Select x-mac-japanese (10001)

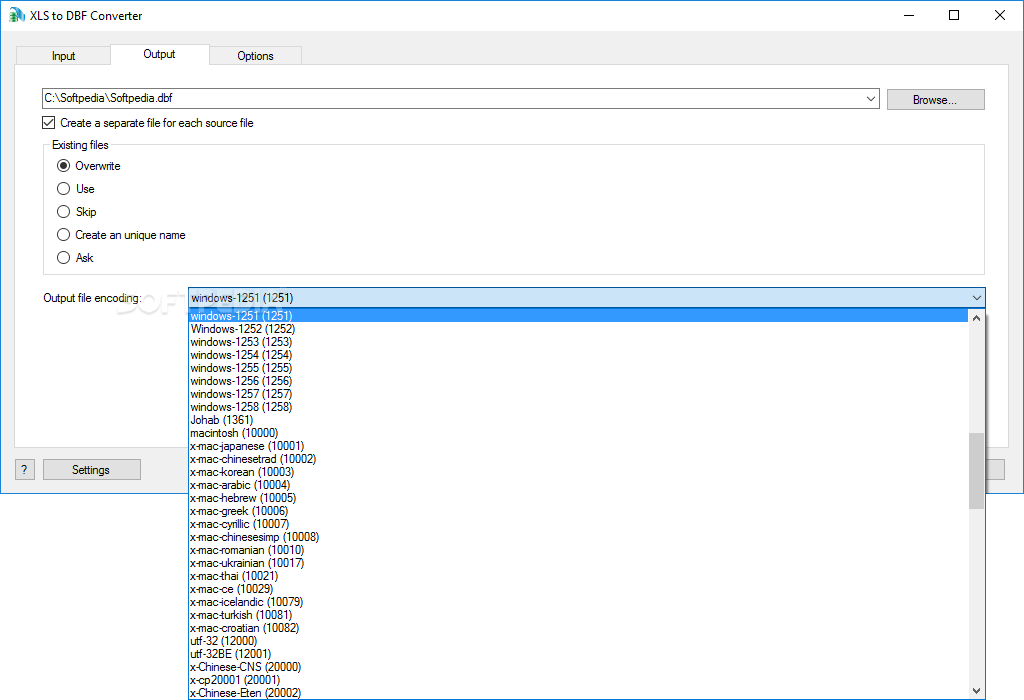click(578, 446)
